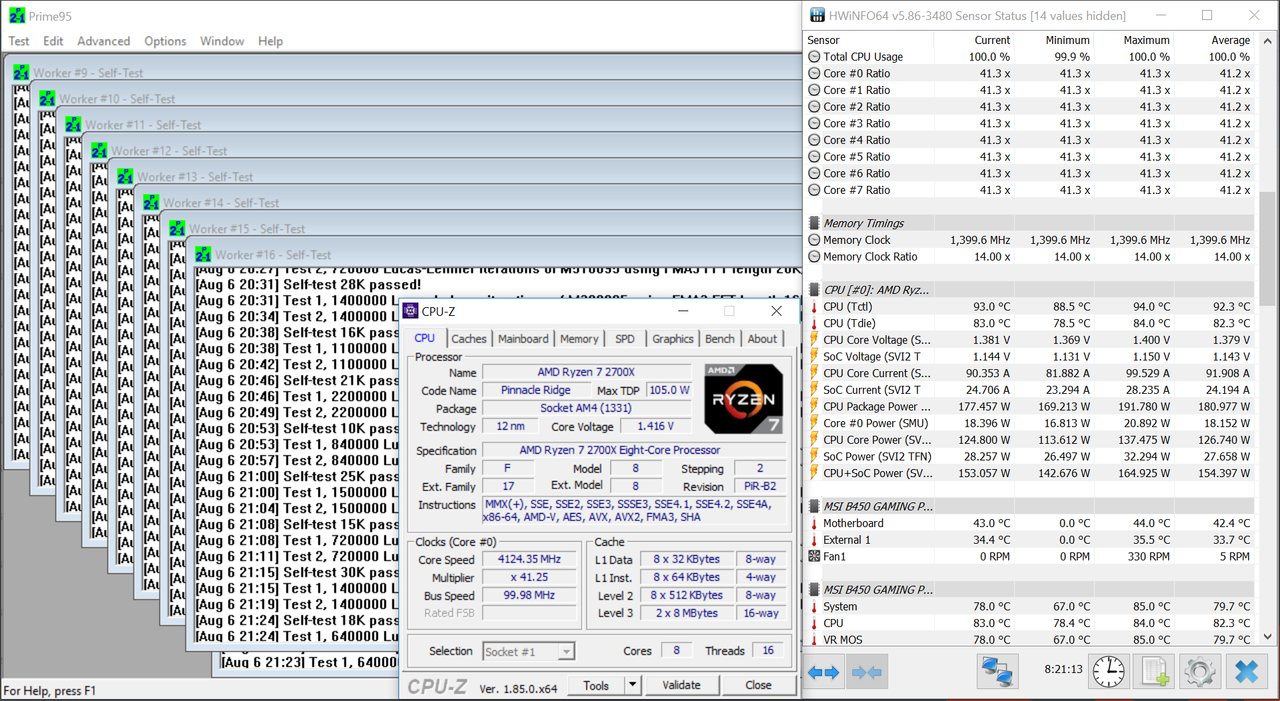Select the CPU (Tdie) sensor row
The image size is (1280, 701).
coord(1030,323)
